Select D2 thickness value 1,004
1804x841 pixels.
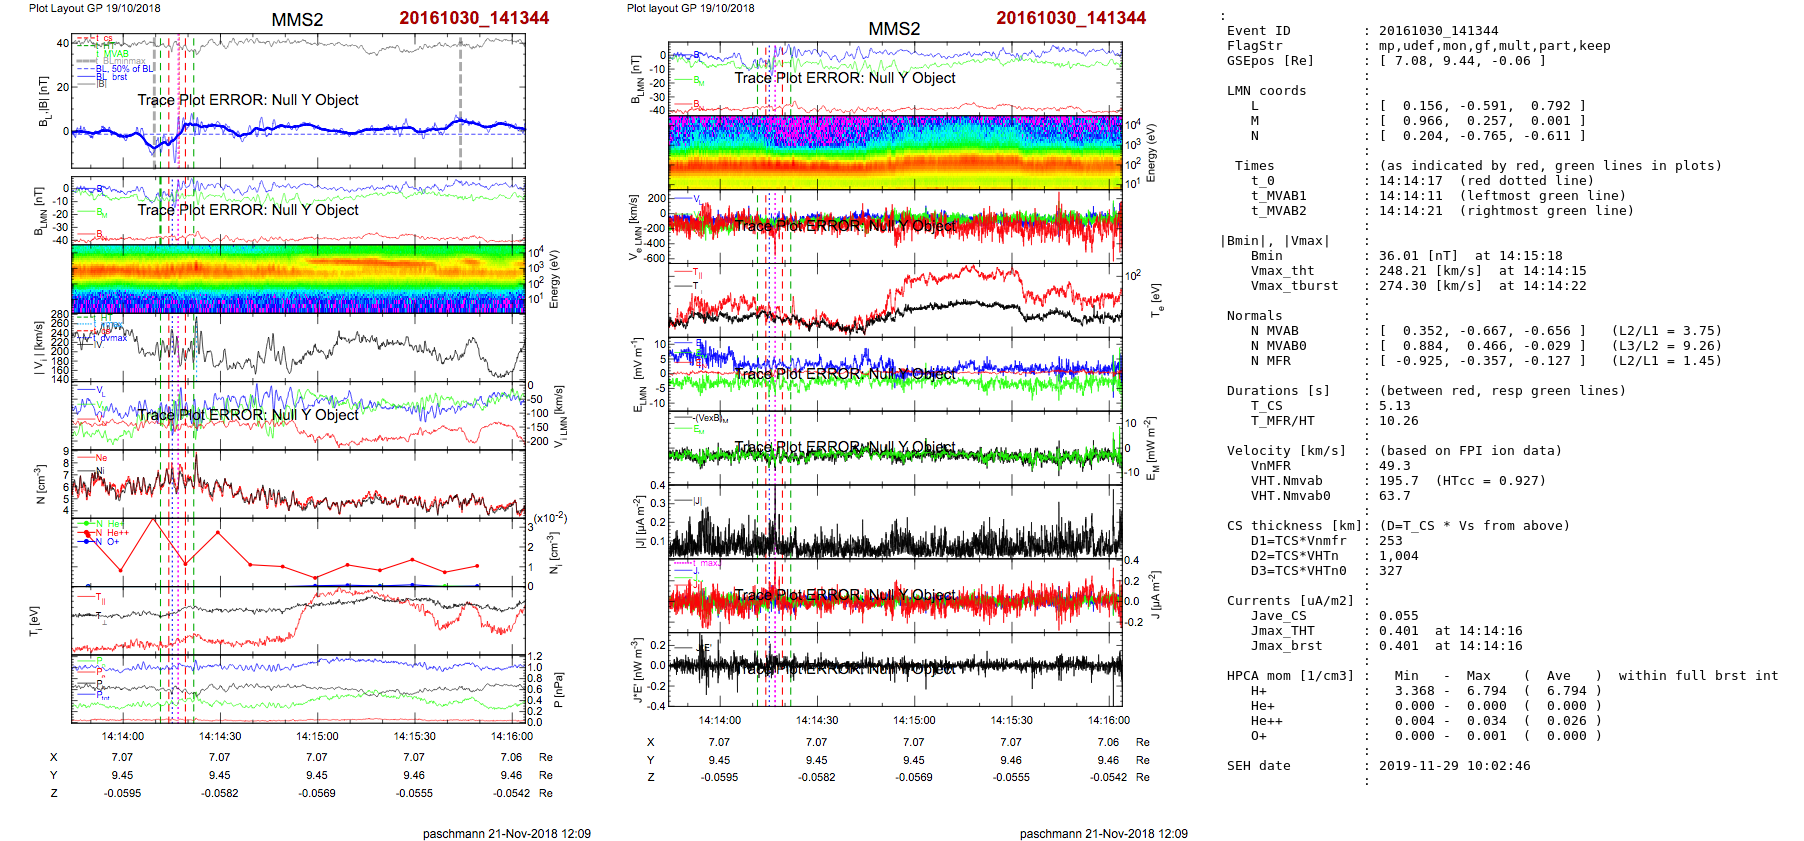click(1399, 556)
